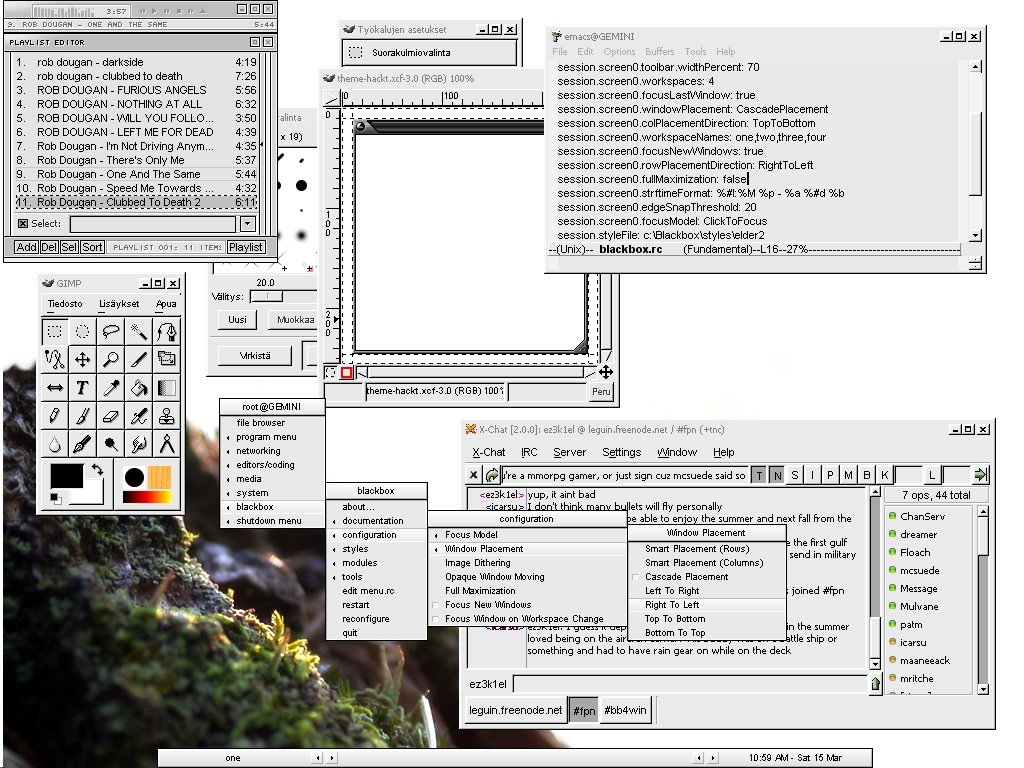Toggle X-Chat I channel mode button
Screen dimensions: 1024x768
tap(812, 475)
